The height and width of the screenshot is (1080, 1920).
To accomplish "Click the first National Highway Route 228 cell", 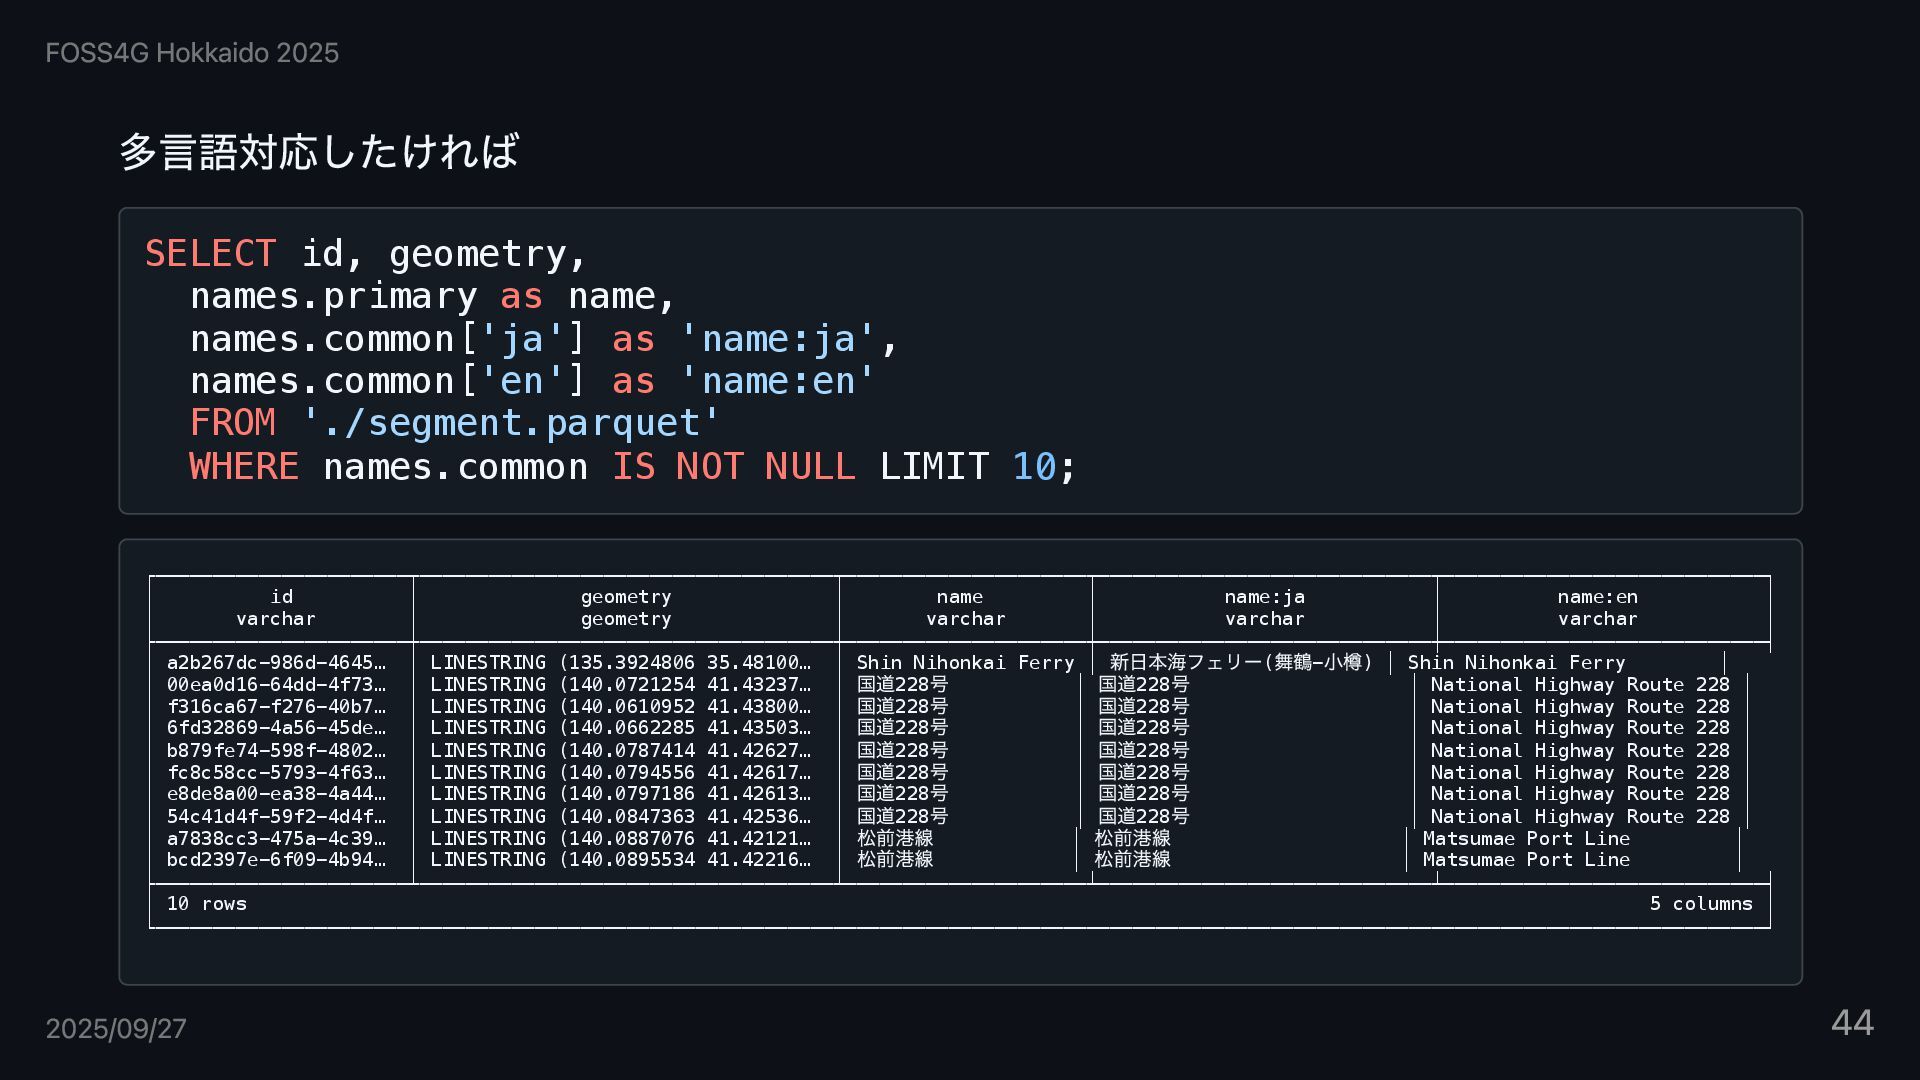I will [1579, 685].
